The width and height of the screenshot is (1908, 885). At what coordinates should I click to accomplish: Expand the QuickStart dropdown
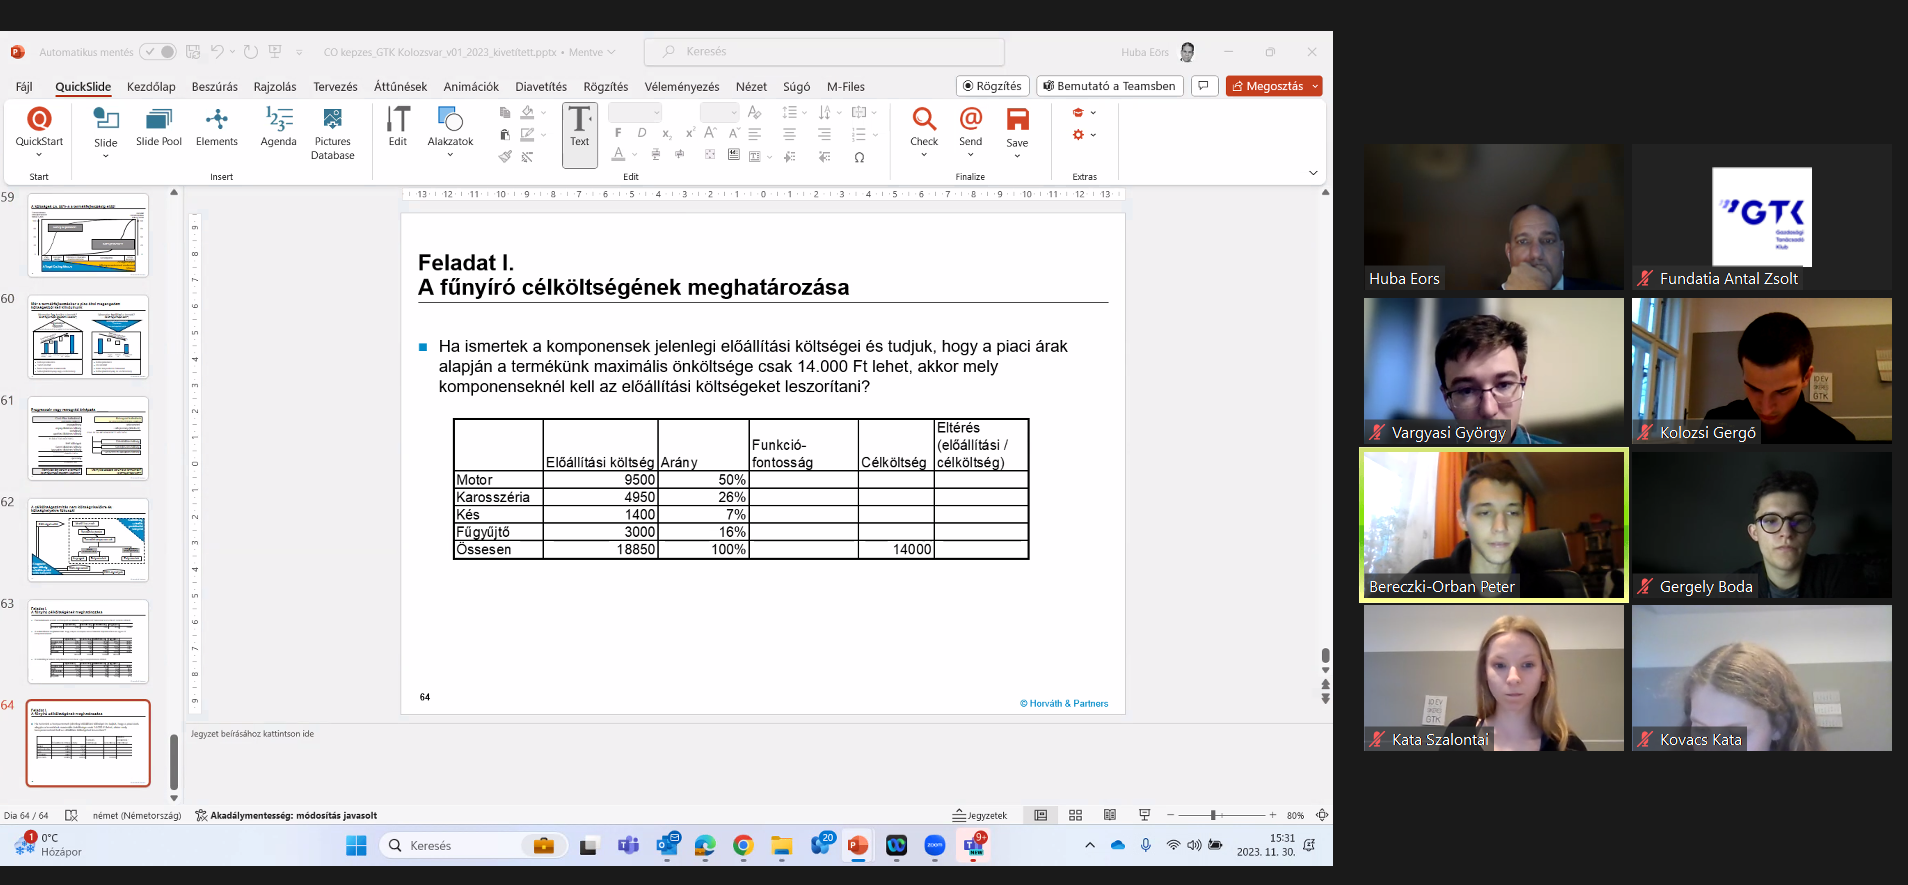coord(39,155)
